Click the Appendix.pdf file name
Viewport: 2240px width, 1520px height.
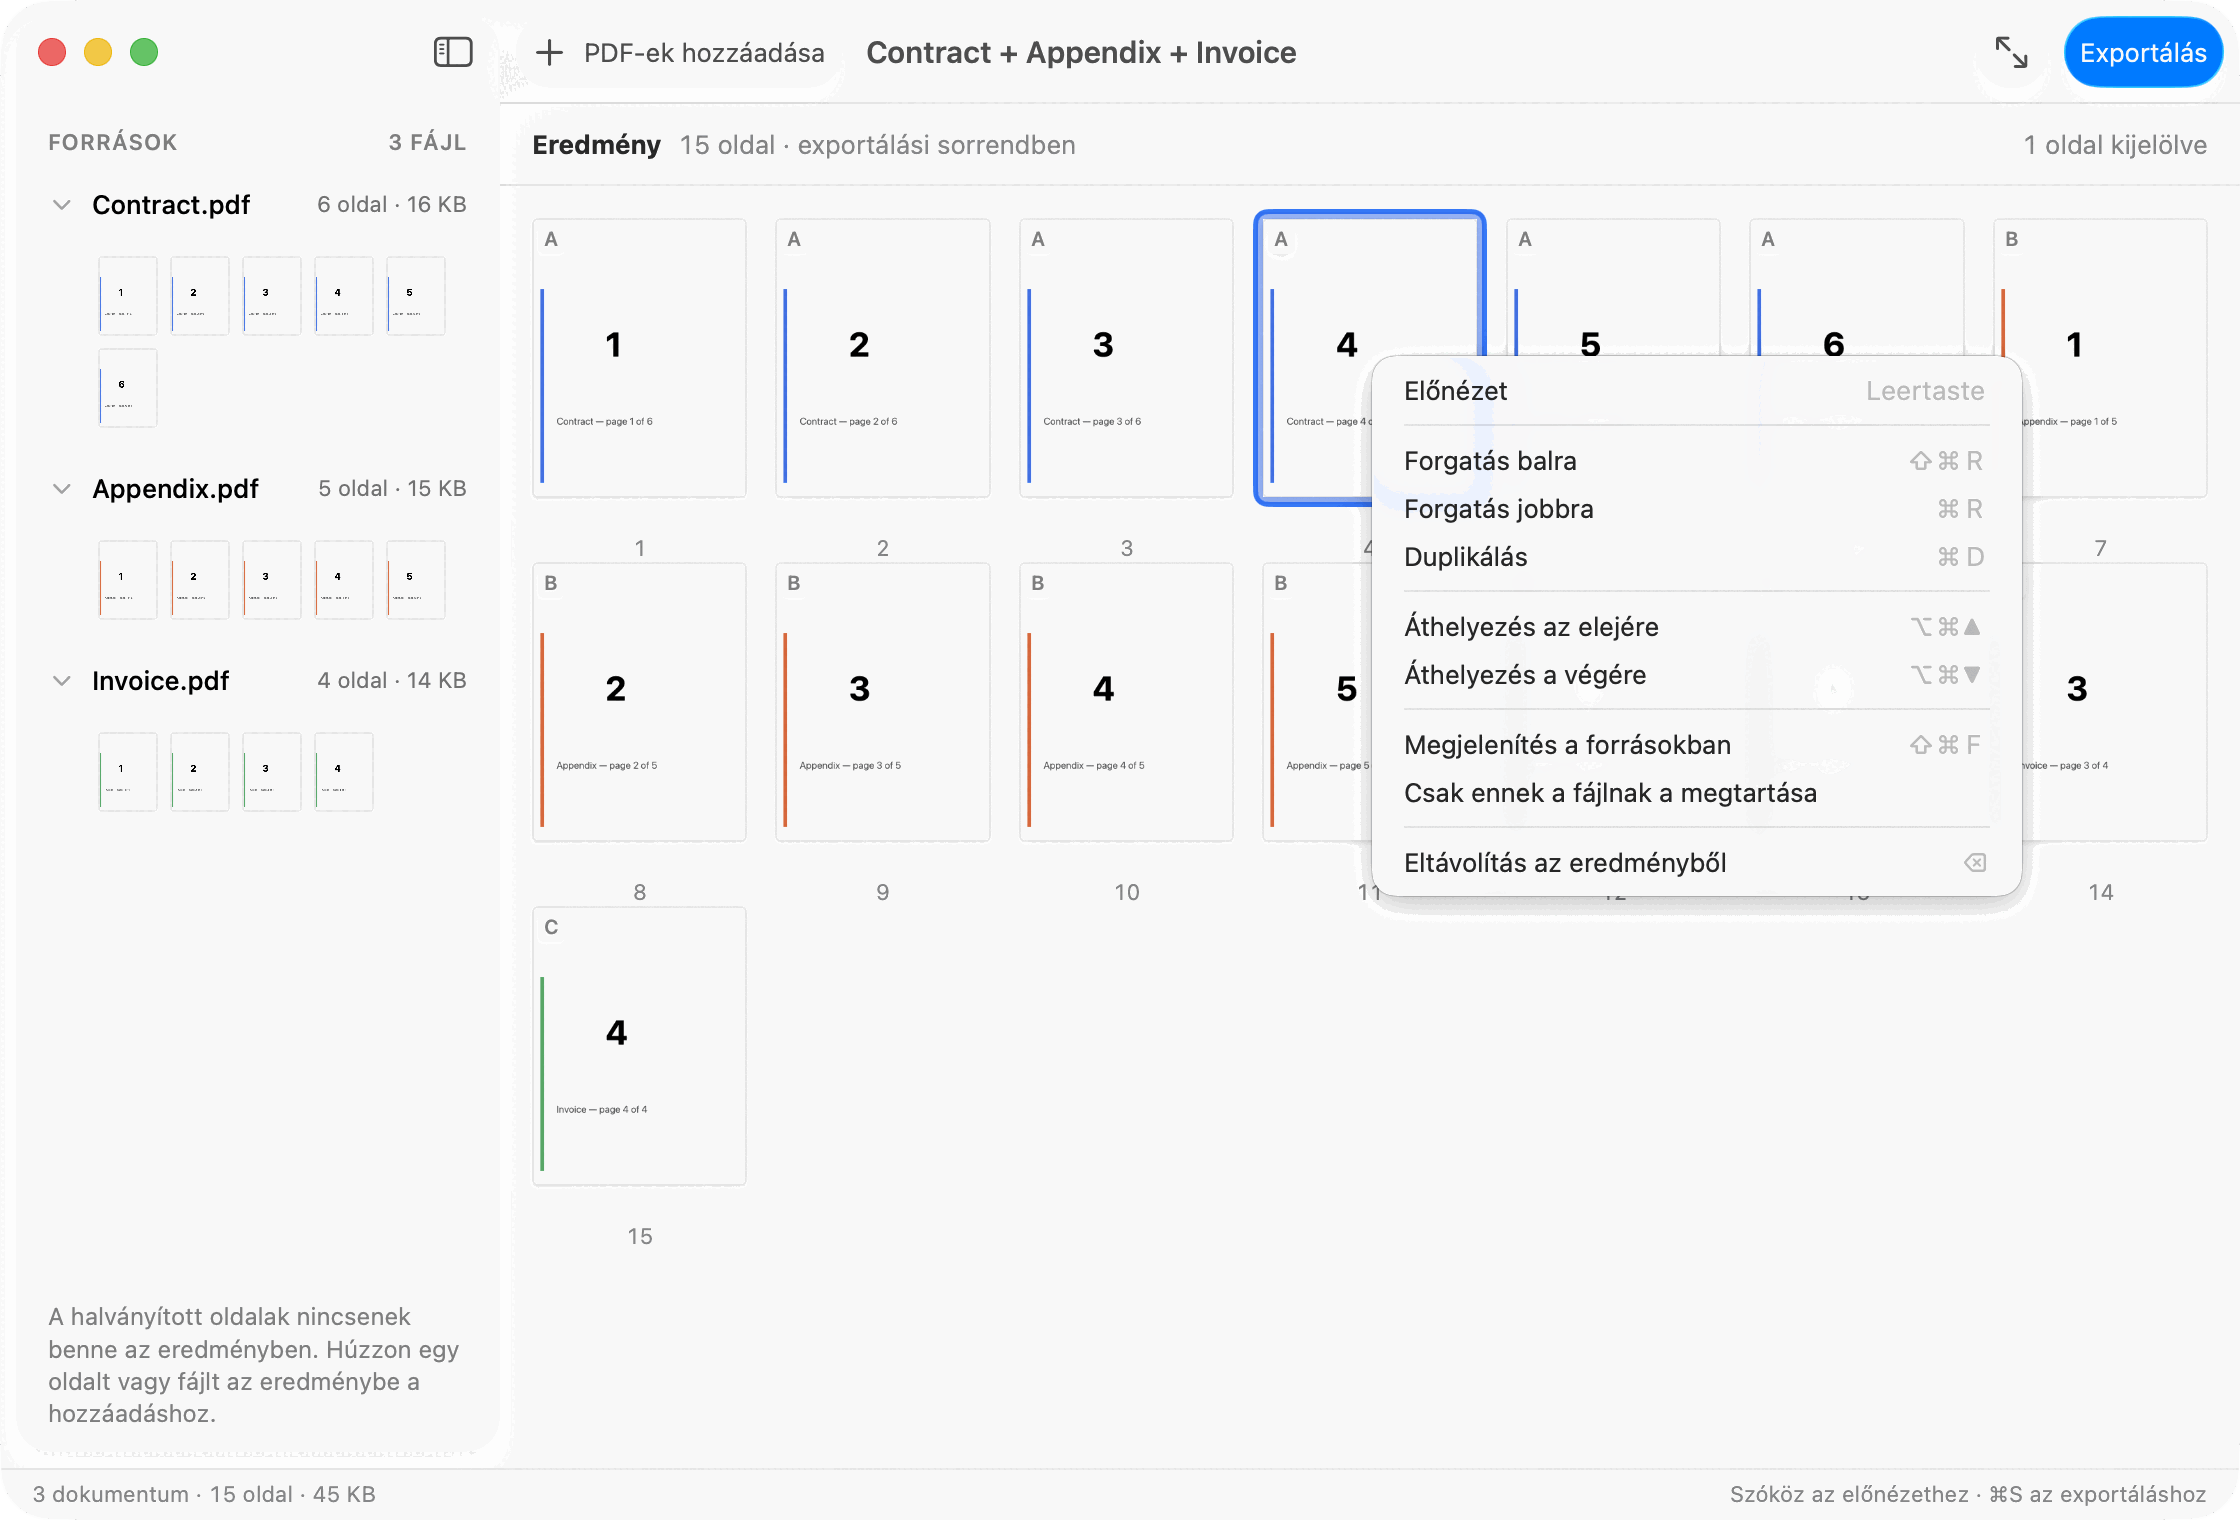175,488
